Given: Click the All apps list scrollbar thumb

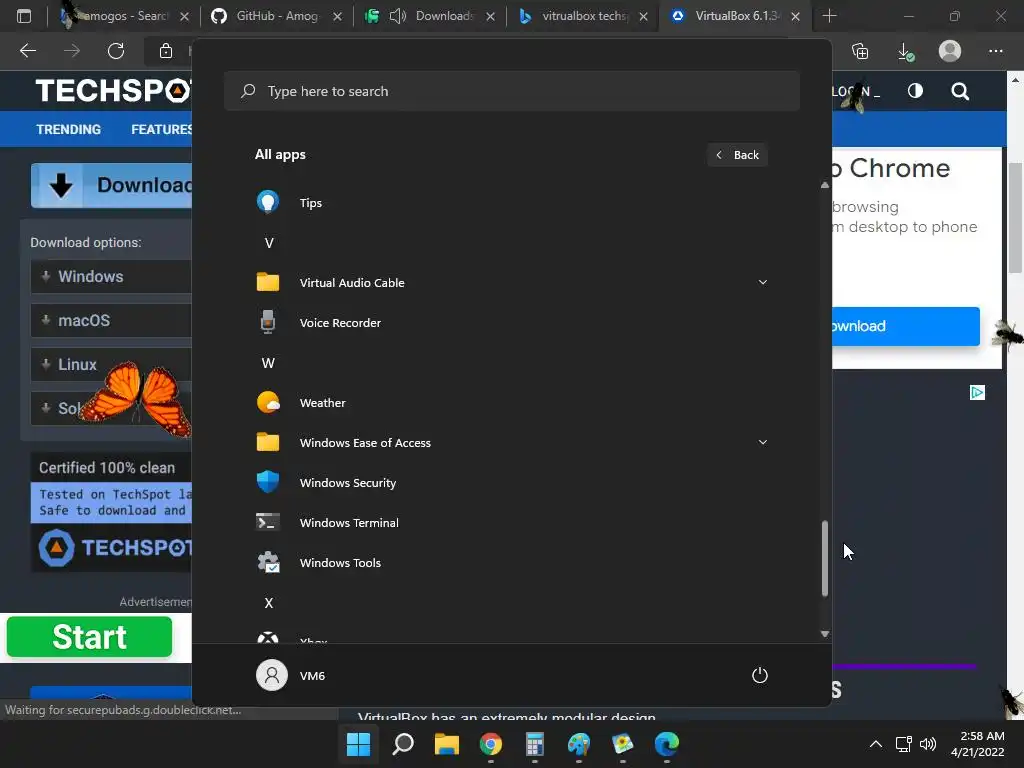Looking at the screenshot, I should coord(825,558).
